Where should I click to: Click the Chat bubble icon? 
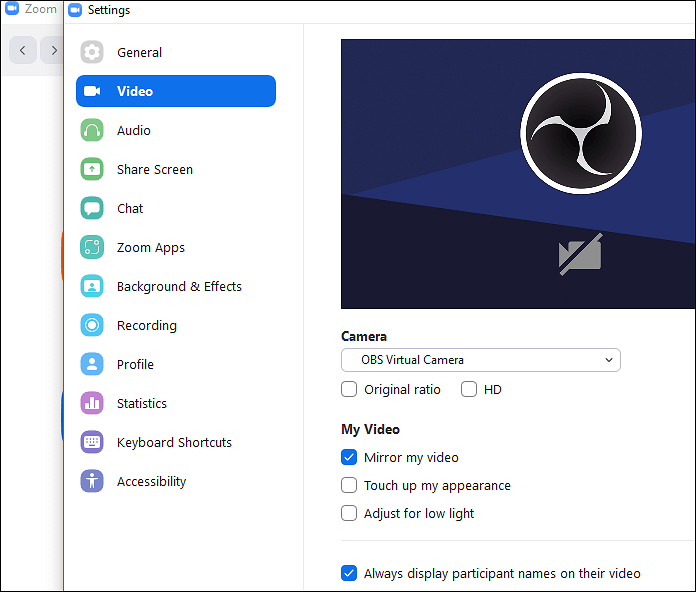(x=92, y=209)
